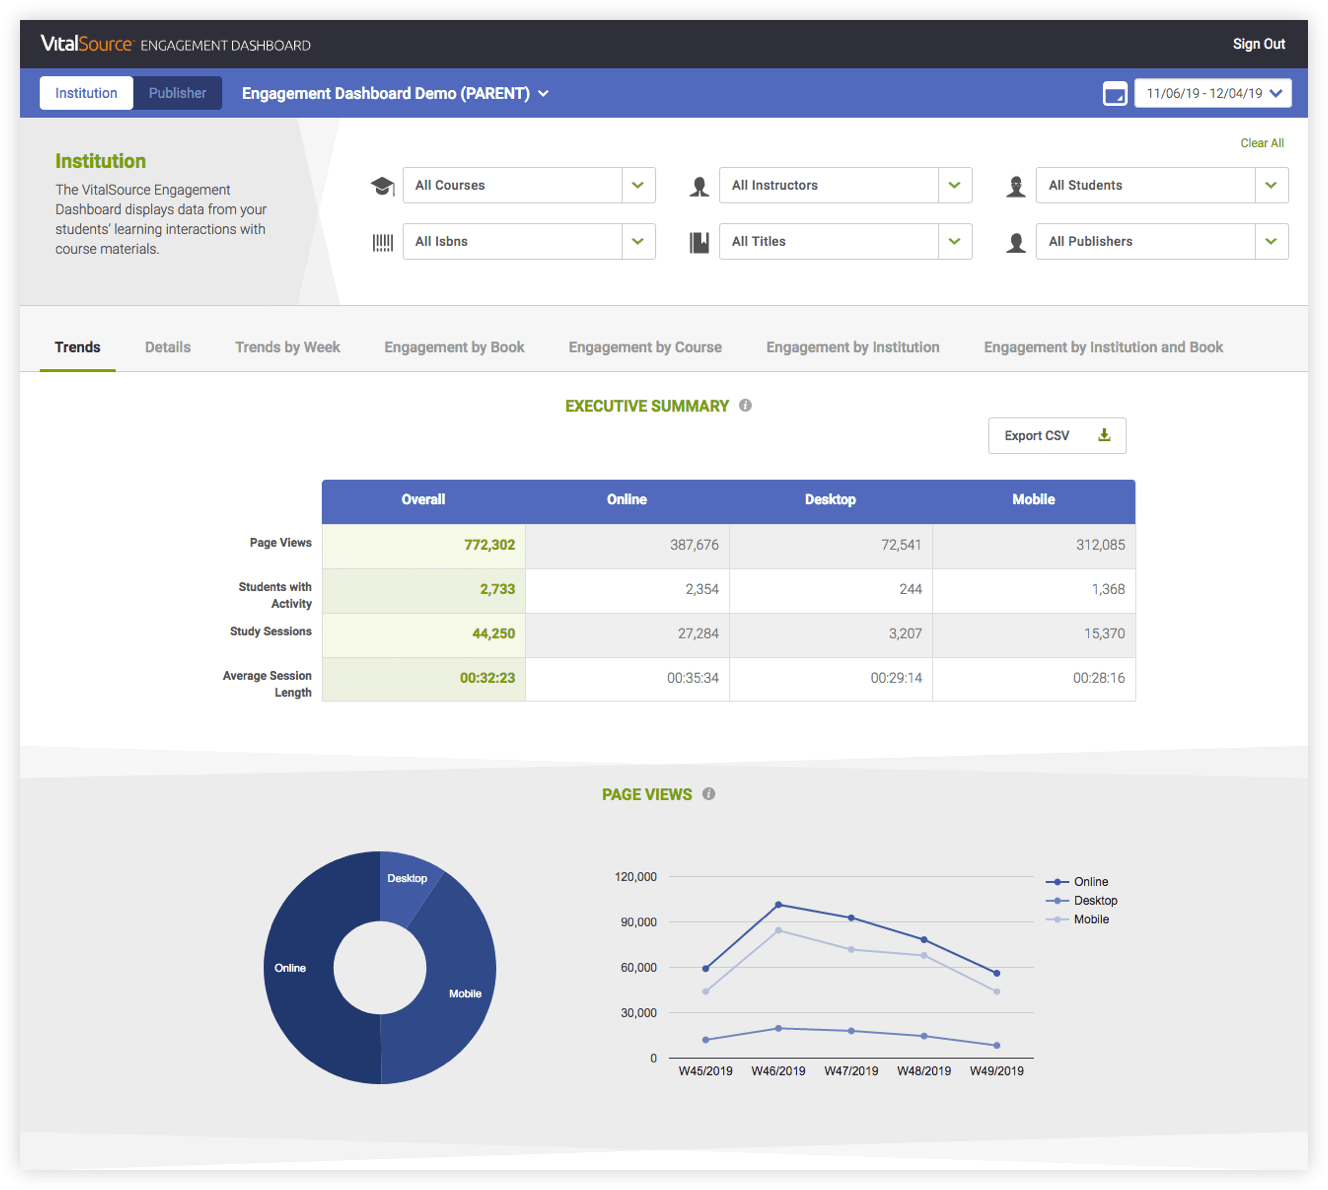Click Online data point at W46/2019
Image resolution: width=1328 pixels, height=1190 pixels.
(779, 905)
